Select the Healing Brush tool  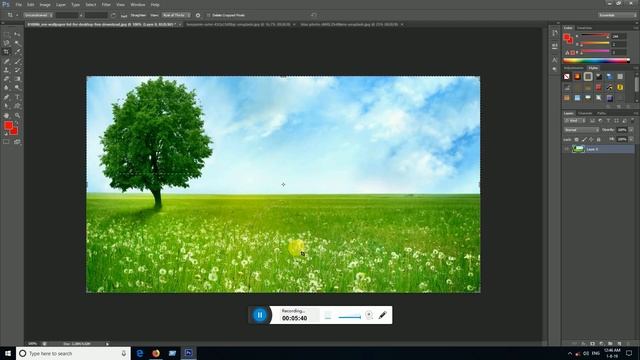pyautogui.click(x=6, y=61)
